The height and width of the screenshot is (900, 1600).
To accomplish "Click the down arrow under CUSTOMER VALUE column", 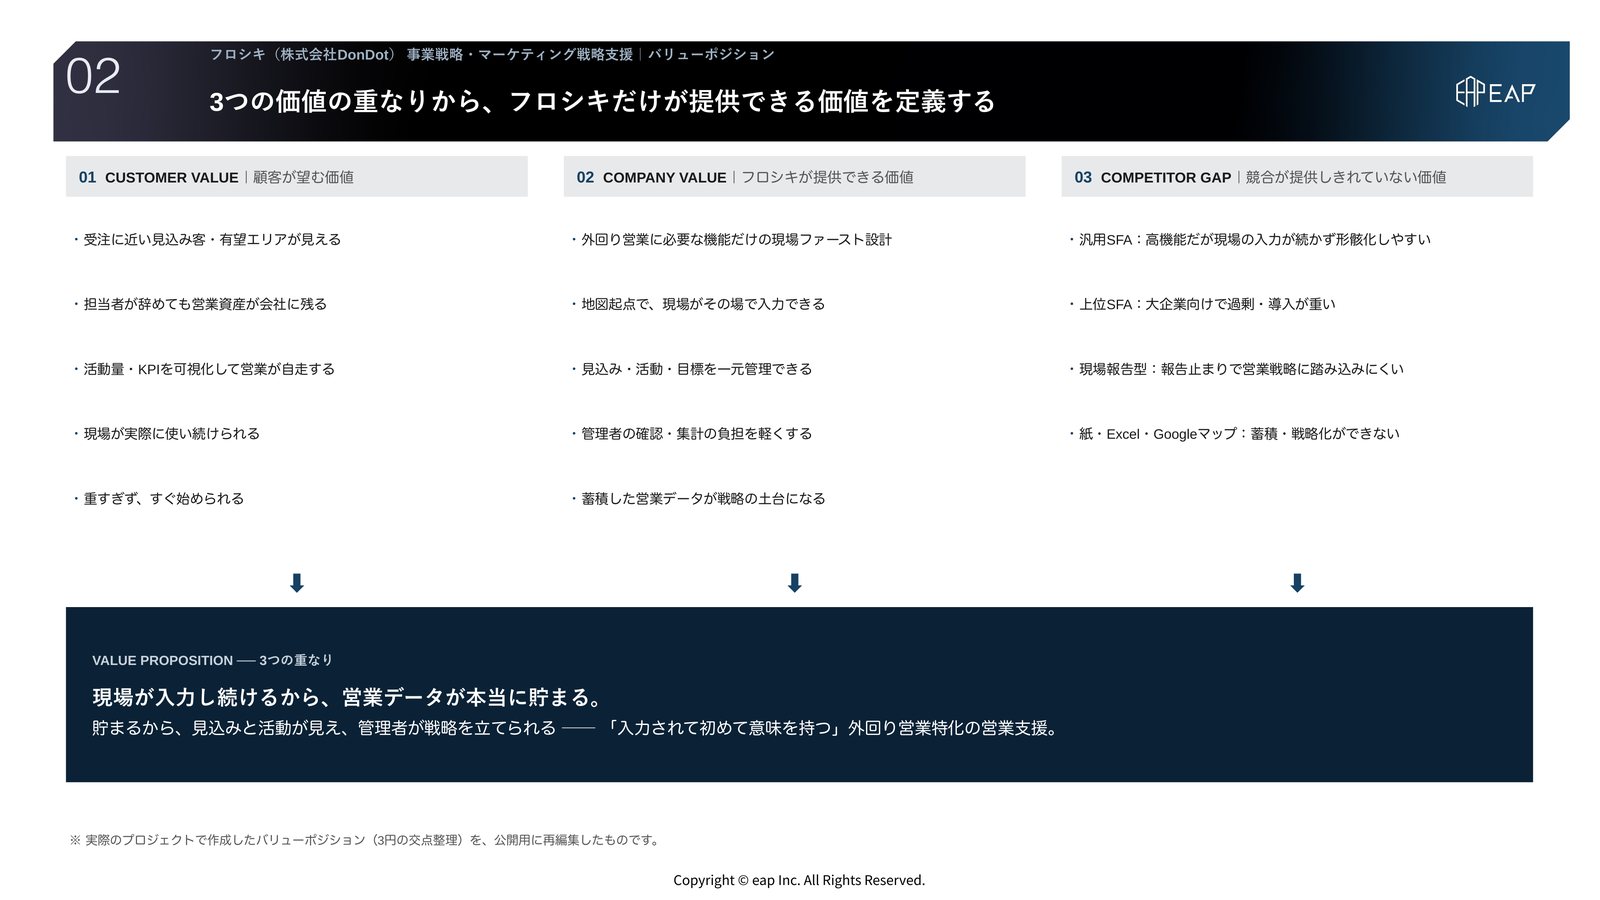I will point(296,583).
